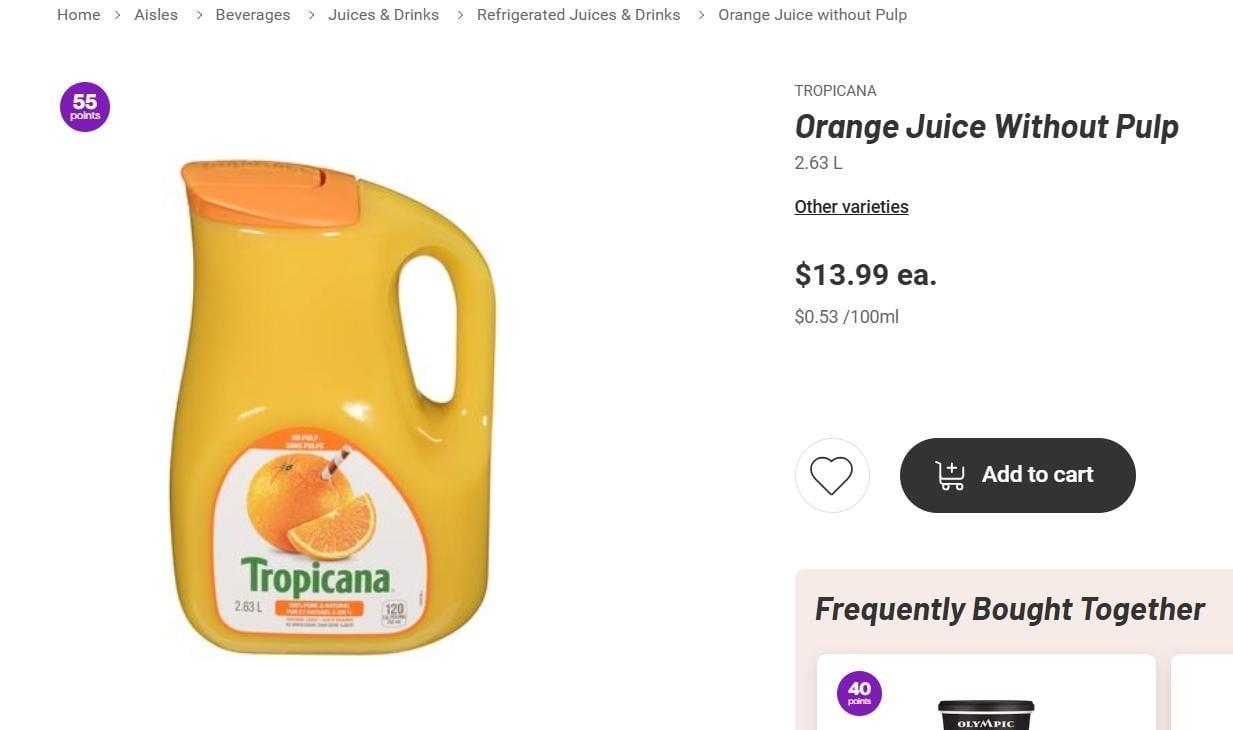This screenshot has height=730, width=1233.
Task: Go to the Home breadcrumb
Action: point(78,15)
